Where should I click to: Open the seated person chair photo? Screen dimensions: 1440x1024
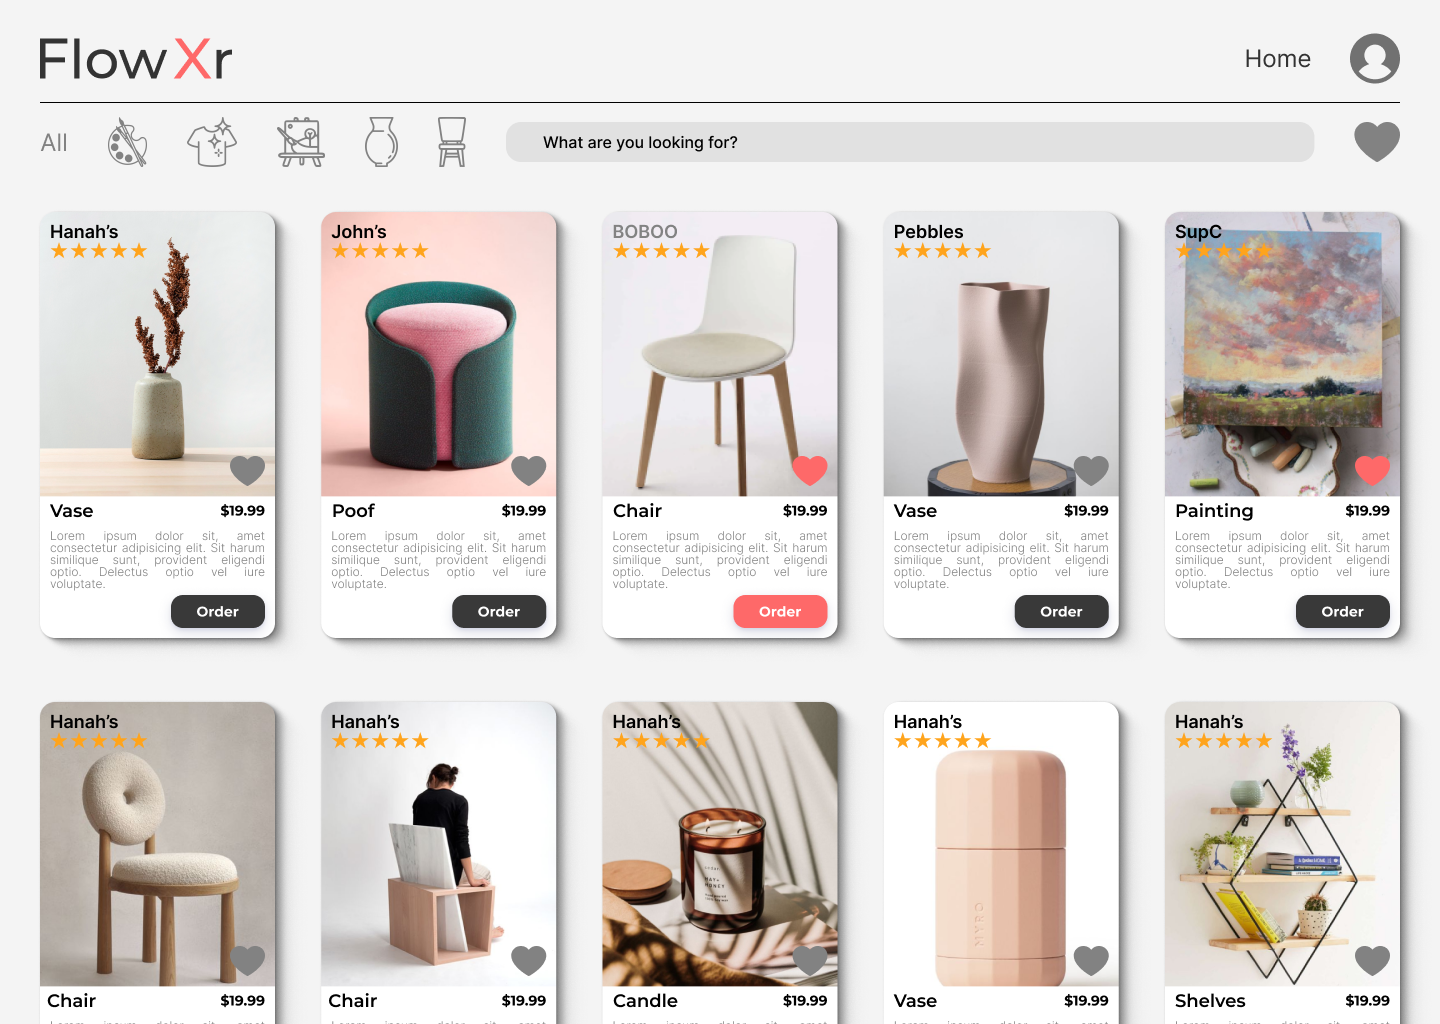pos(438,845)
